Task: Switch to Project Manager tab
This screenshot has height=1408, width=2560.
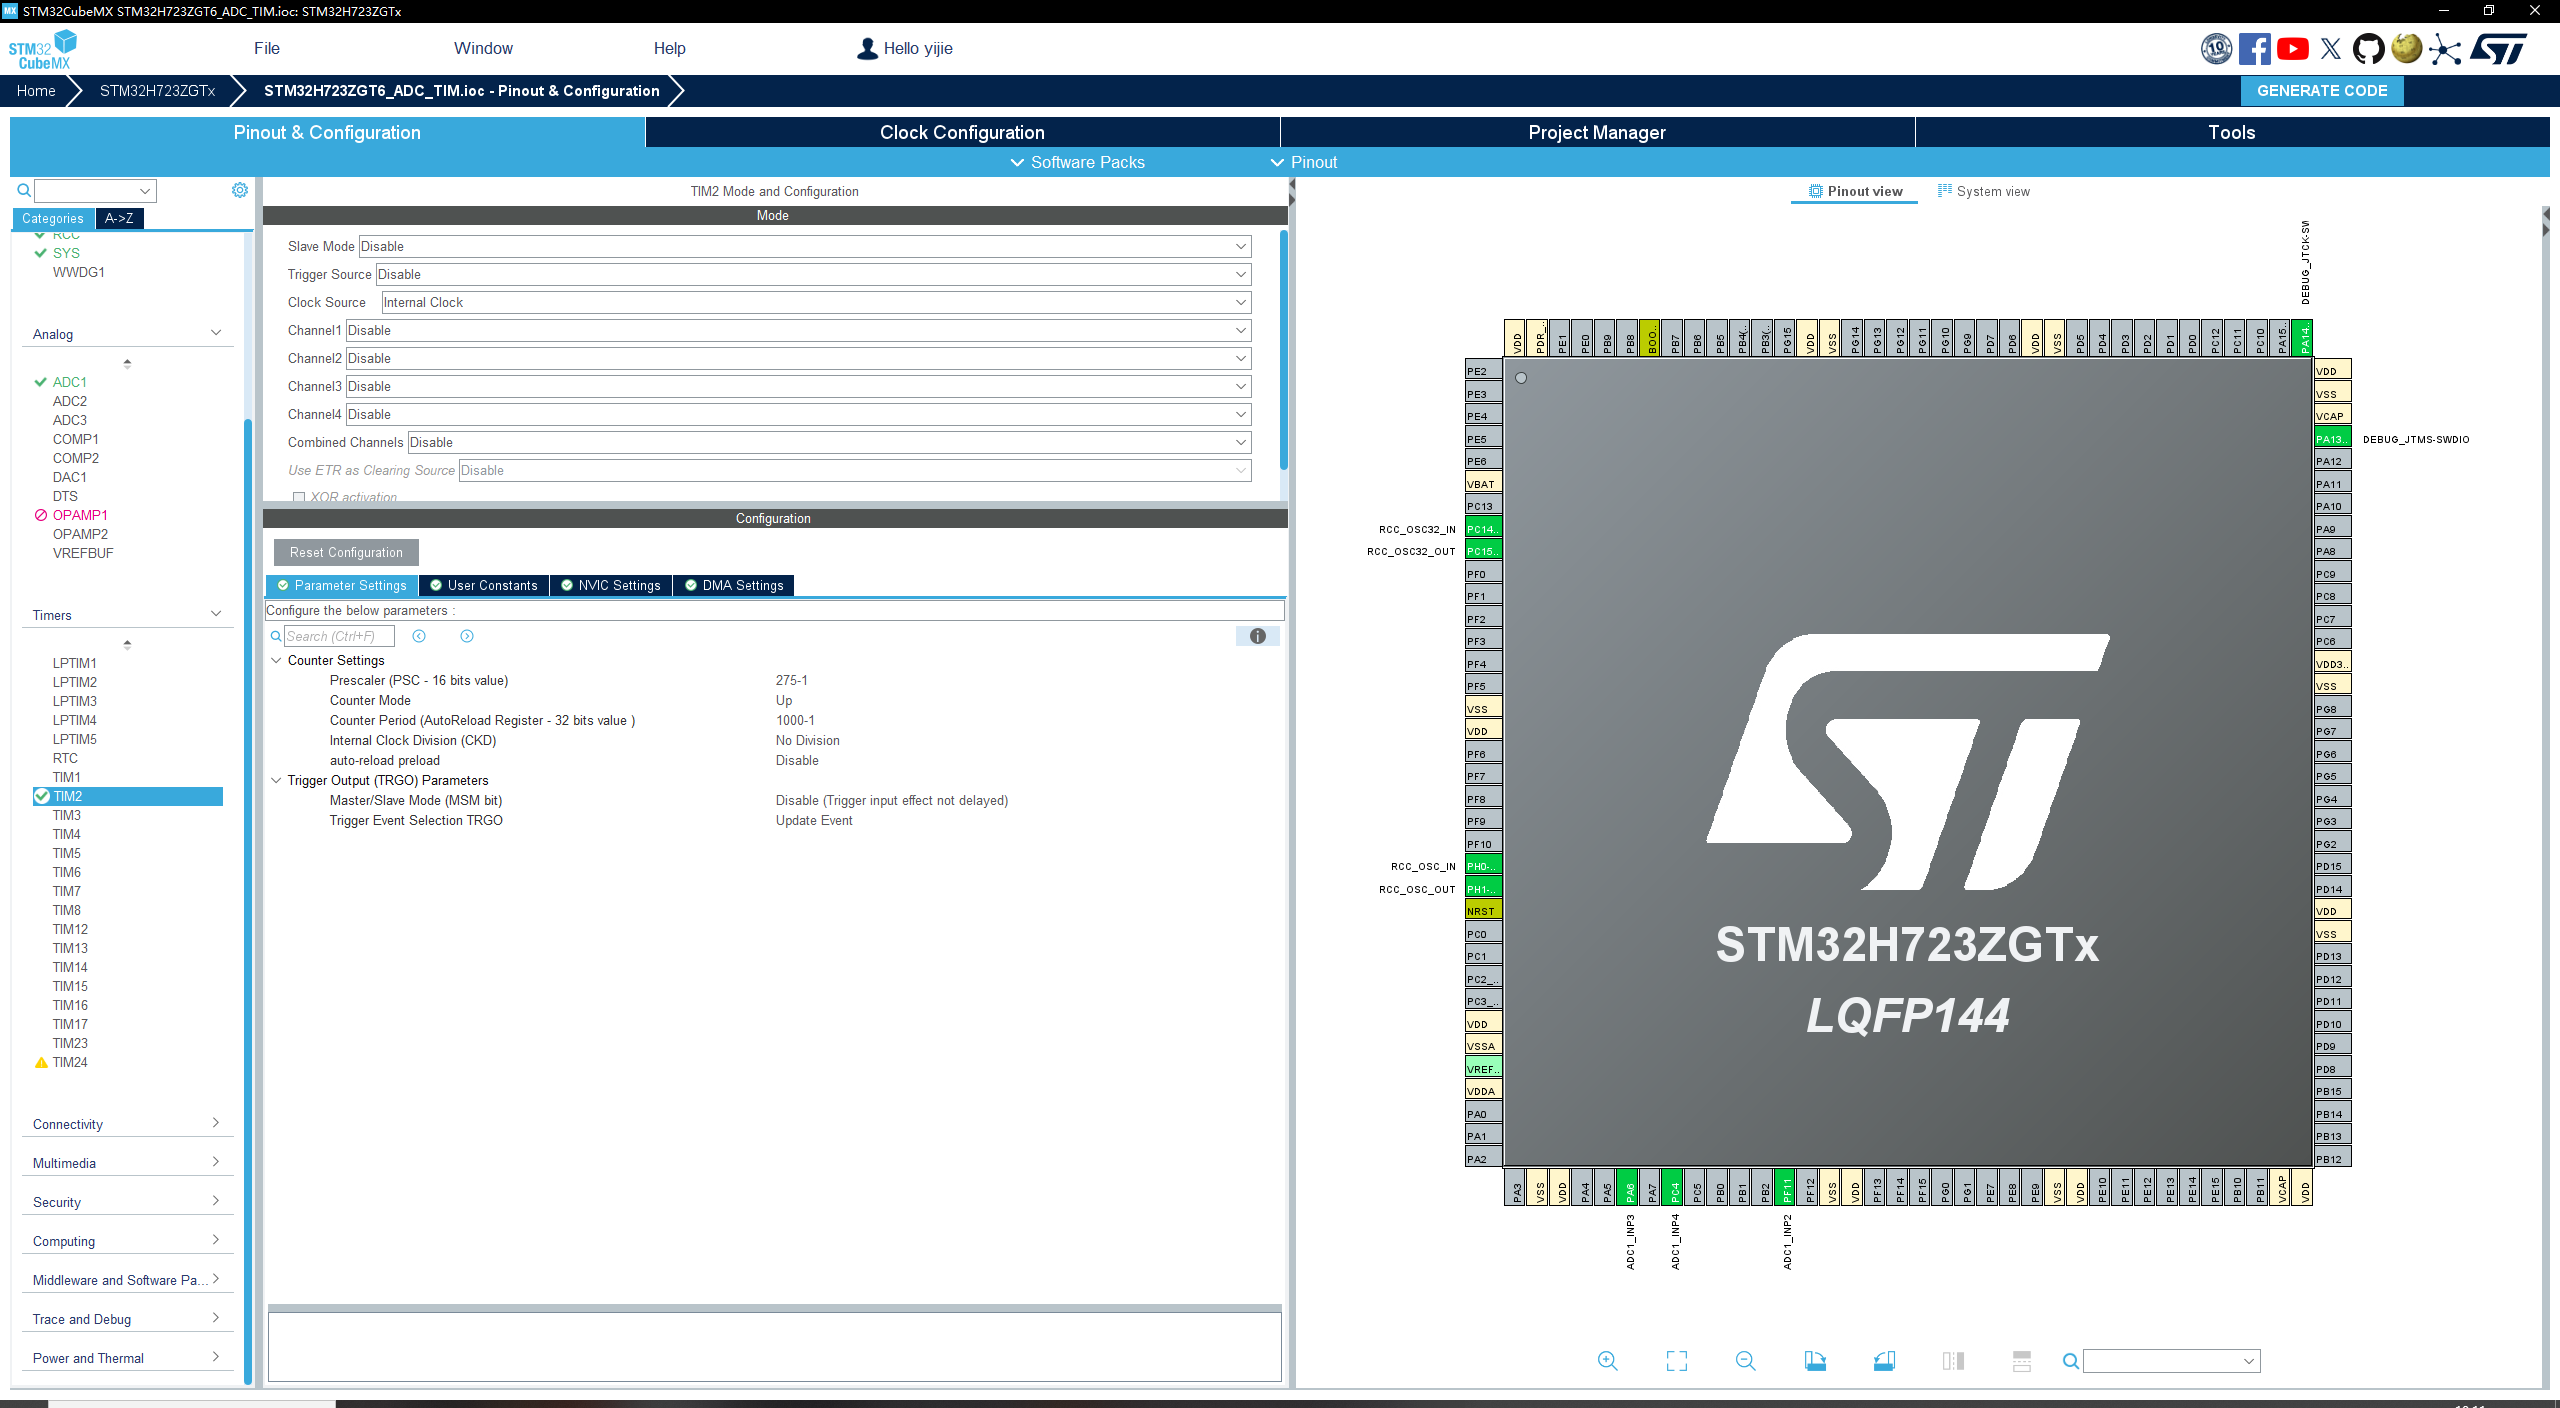Action: click(1597, 132)
